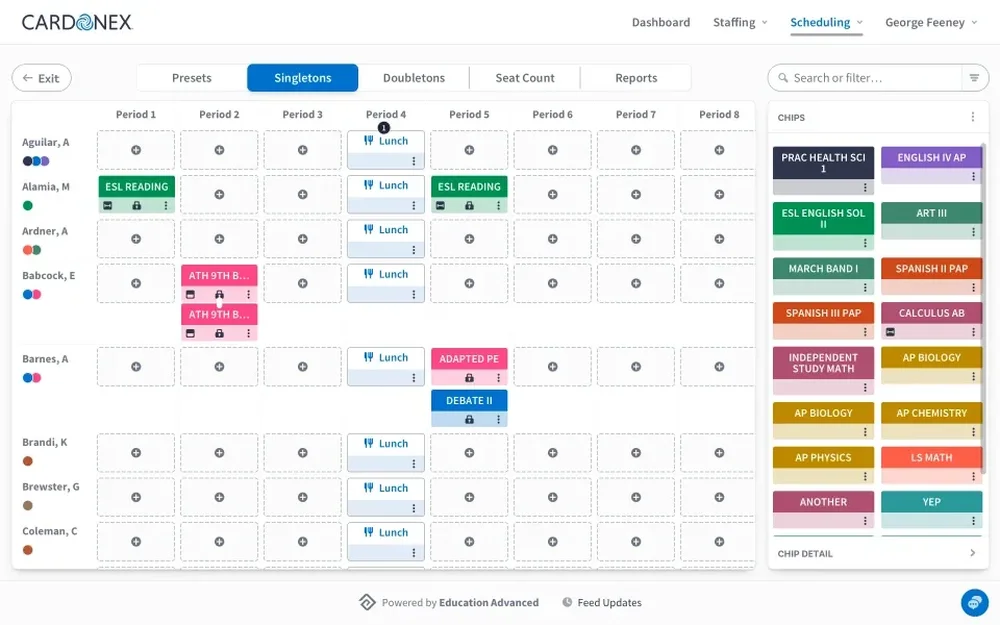Add a course to Barnes, A Period 6

click(x=552, y=367)
